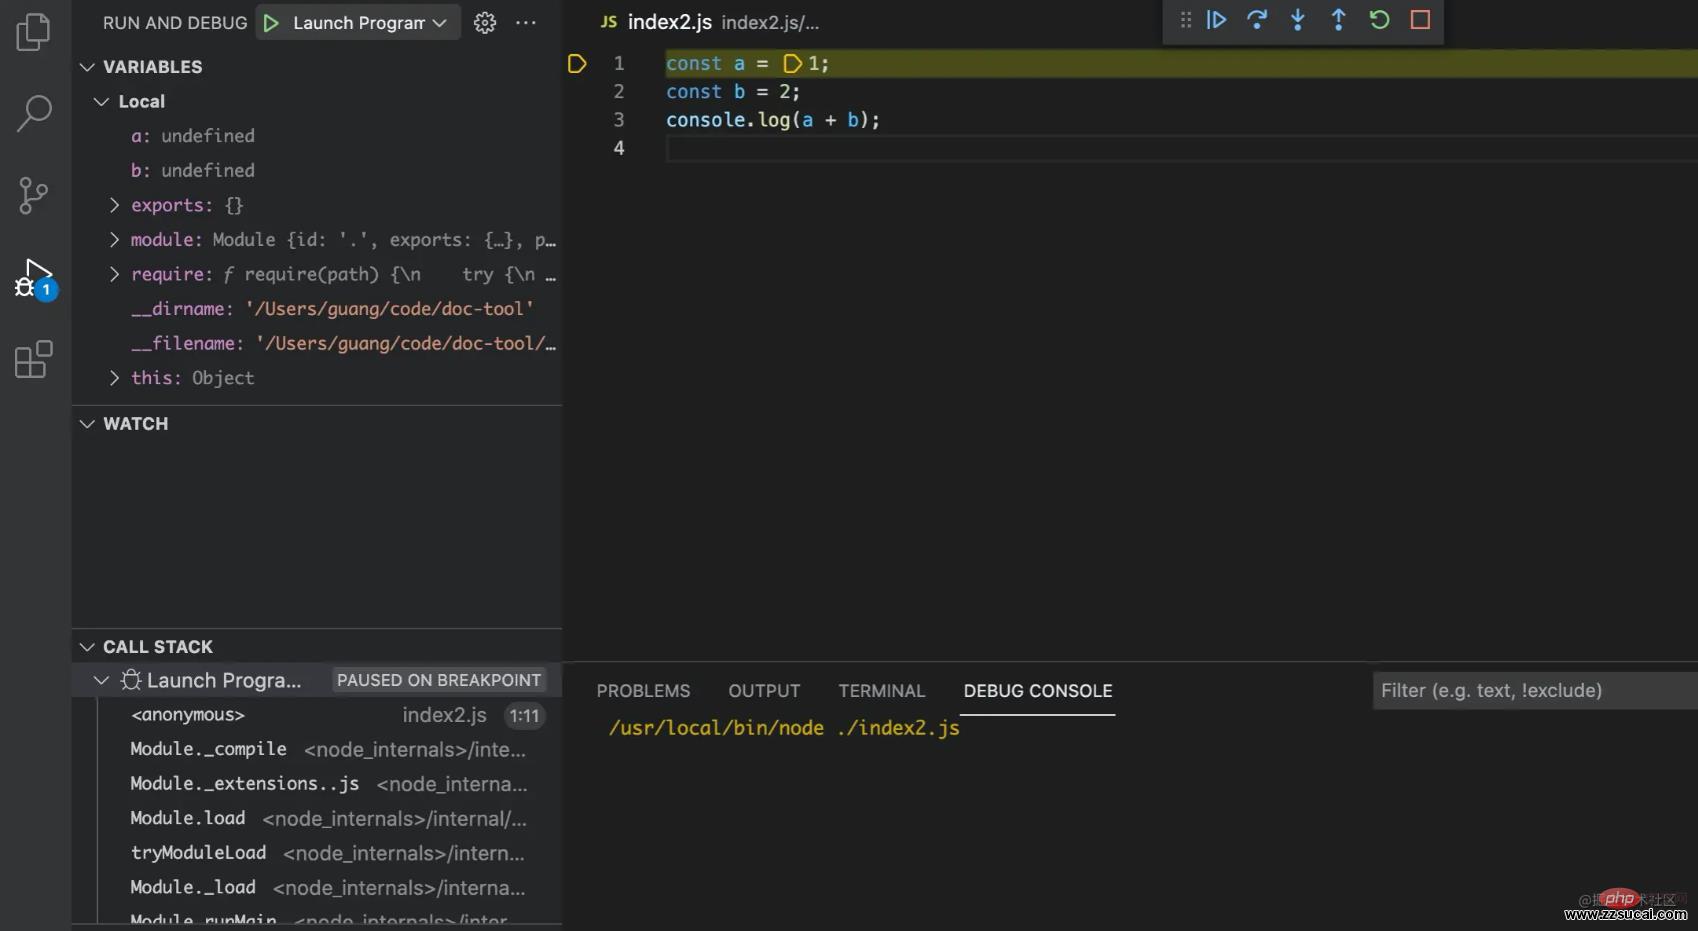Click inline breakpoint marker before 1;
The width and height of the screenshot is (1698, 931).
pos(792,64)
